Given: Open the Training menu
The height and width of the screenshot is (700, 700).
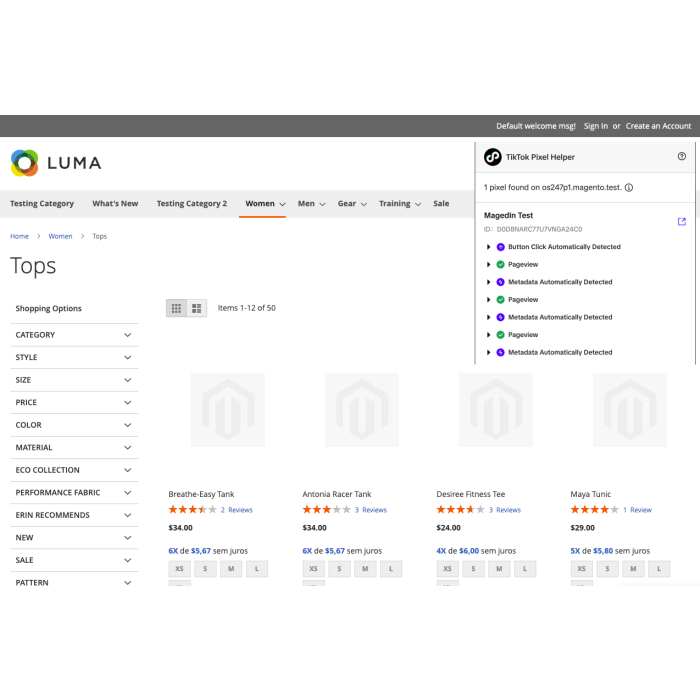Looking at the screenshot, I should pos(400,204).
